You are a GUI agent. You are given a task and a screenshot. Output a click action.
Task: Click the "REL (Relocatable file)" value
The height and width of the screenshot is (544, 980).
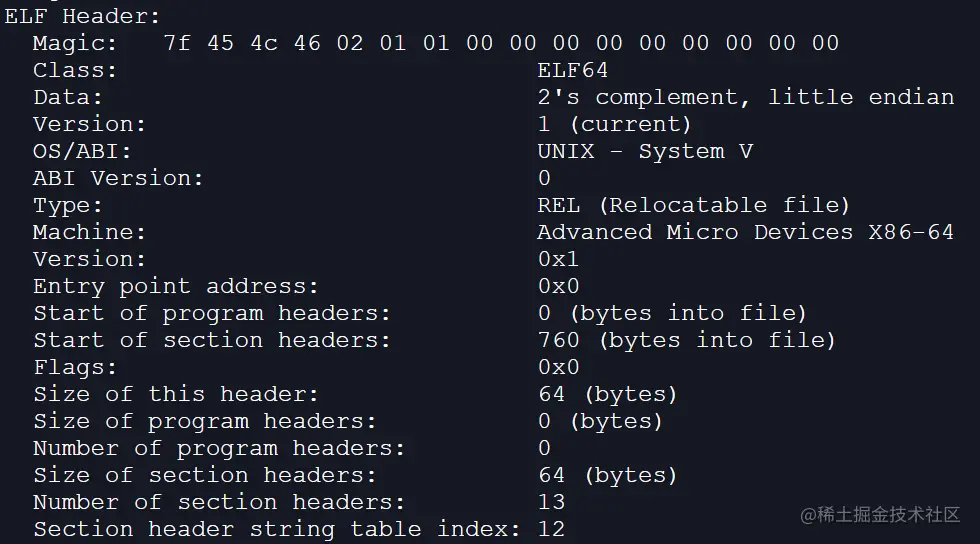coord(693,205)
